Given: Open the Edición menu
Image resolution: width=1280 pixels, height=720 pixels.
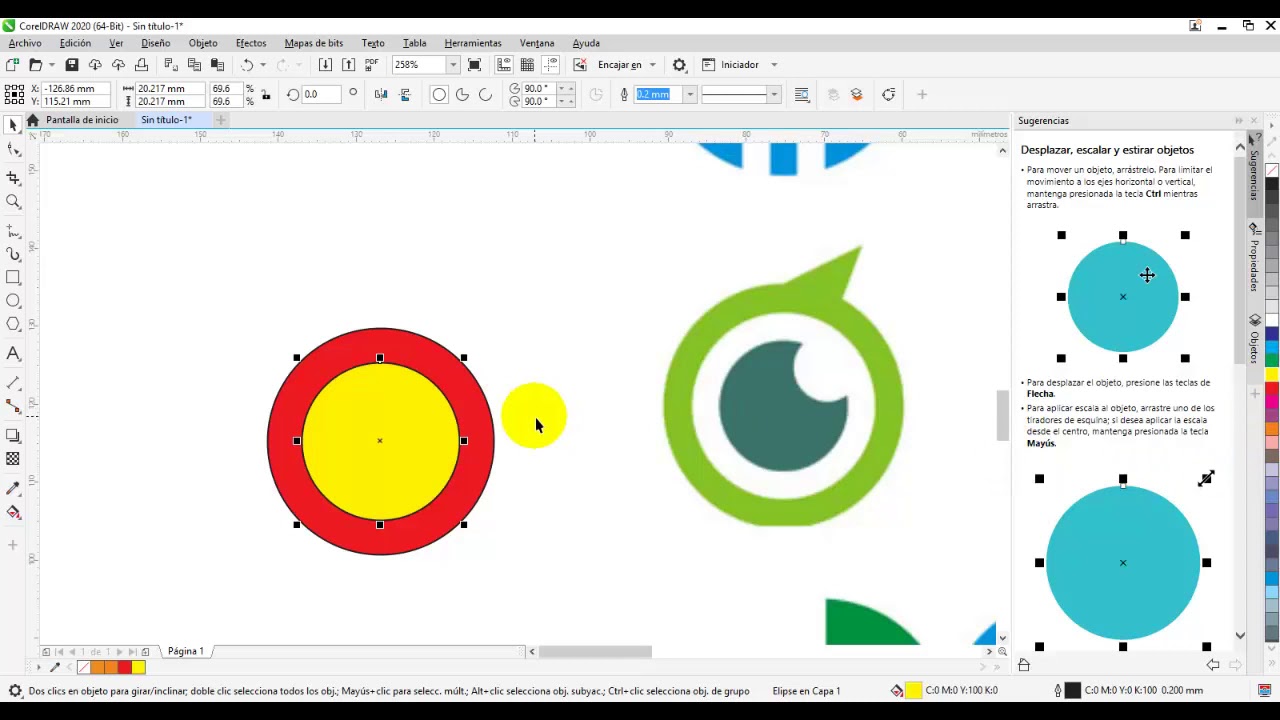Looking at the screenshot, I should (x=75, y=43).
